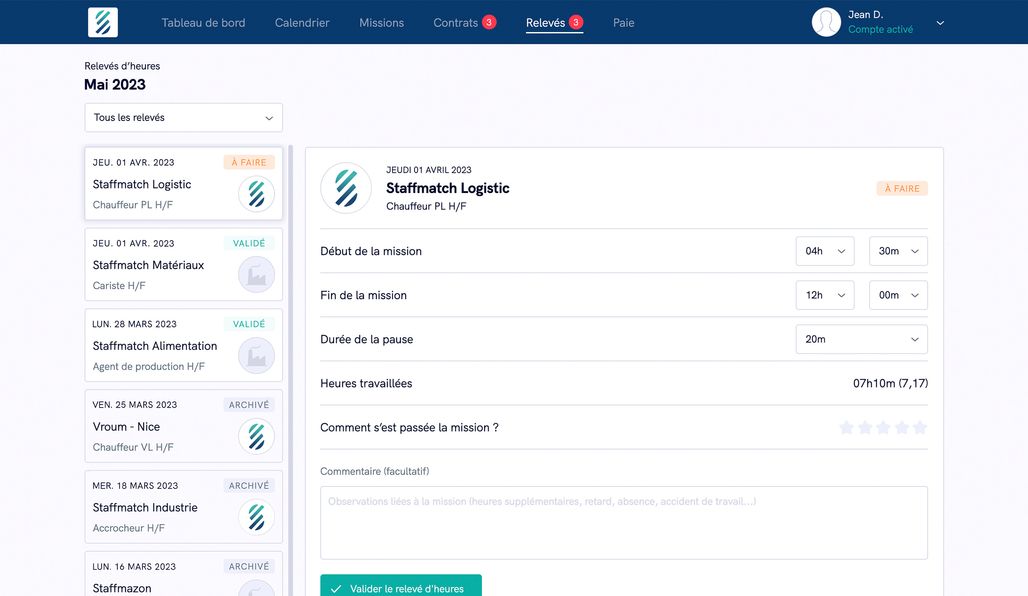Click Staffmatch Industrie company logo

(256, 517)
